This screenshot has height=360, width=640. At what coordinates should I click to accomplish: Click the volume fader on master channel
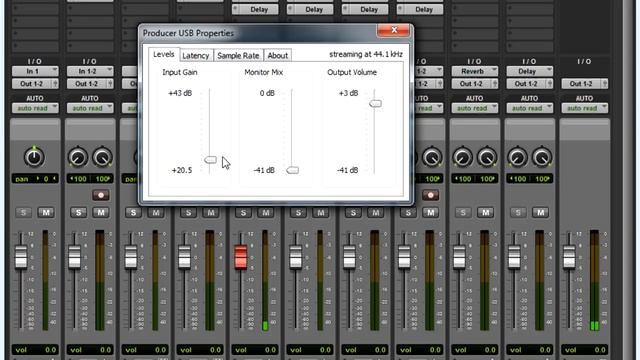pyautogui.click(x=569, y=257)
